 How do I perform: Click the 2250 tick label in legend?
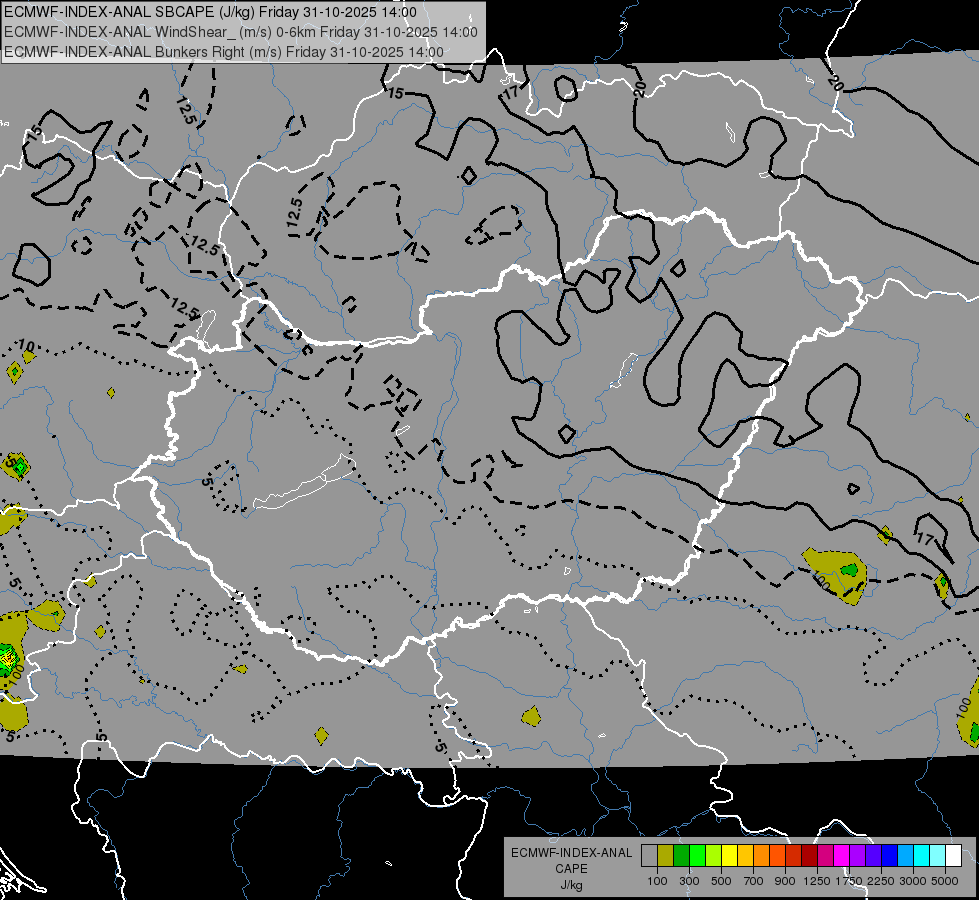[x=882, y=881]
